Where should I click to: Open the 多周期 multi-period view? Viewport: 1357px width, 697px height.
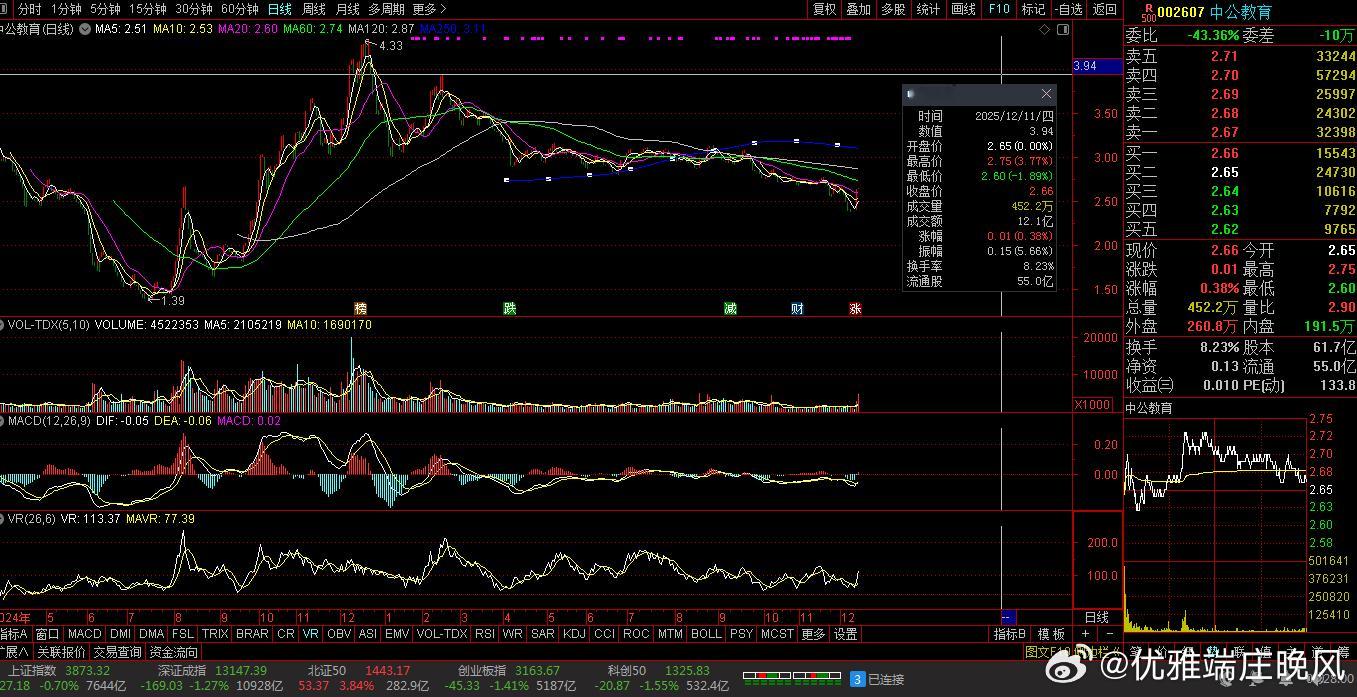(x=386, y=9)
